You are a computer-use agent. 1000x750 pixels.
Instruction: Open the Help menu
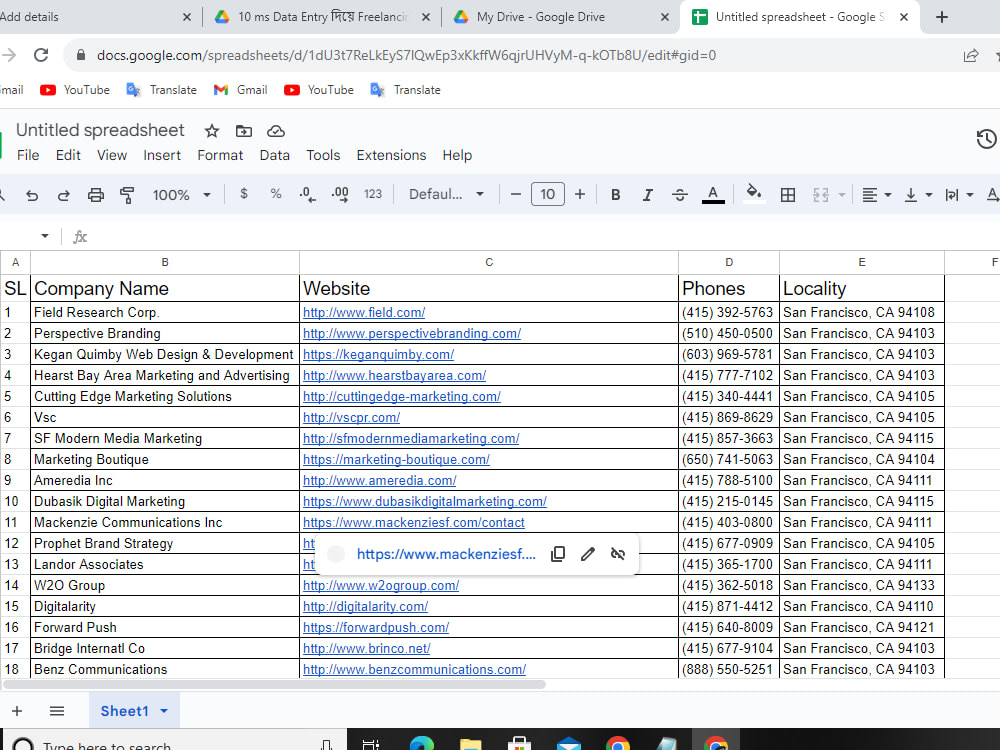457,155
